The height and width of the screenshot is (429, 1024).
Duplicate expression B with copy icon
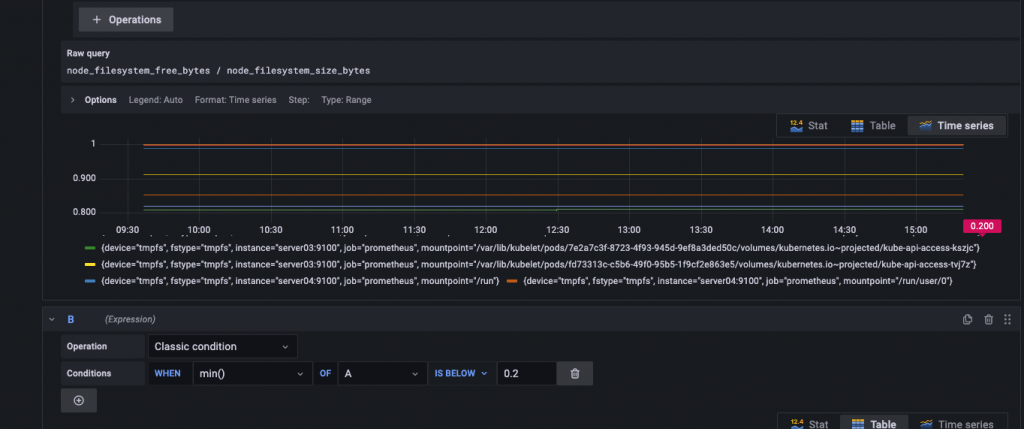[968, 319]
